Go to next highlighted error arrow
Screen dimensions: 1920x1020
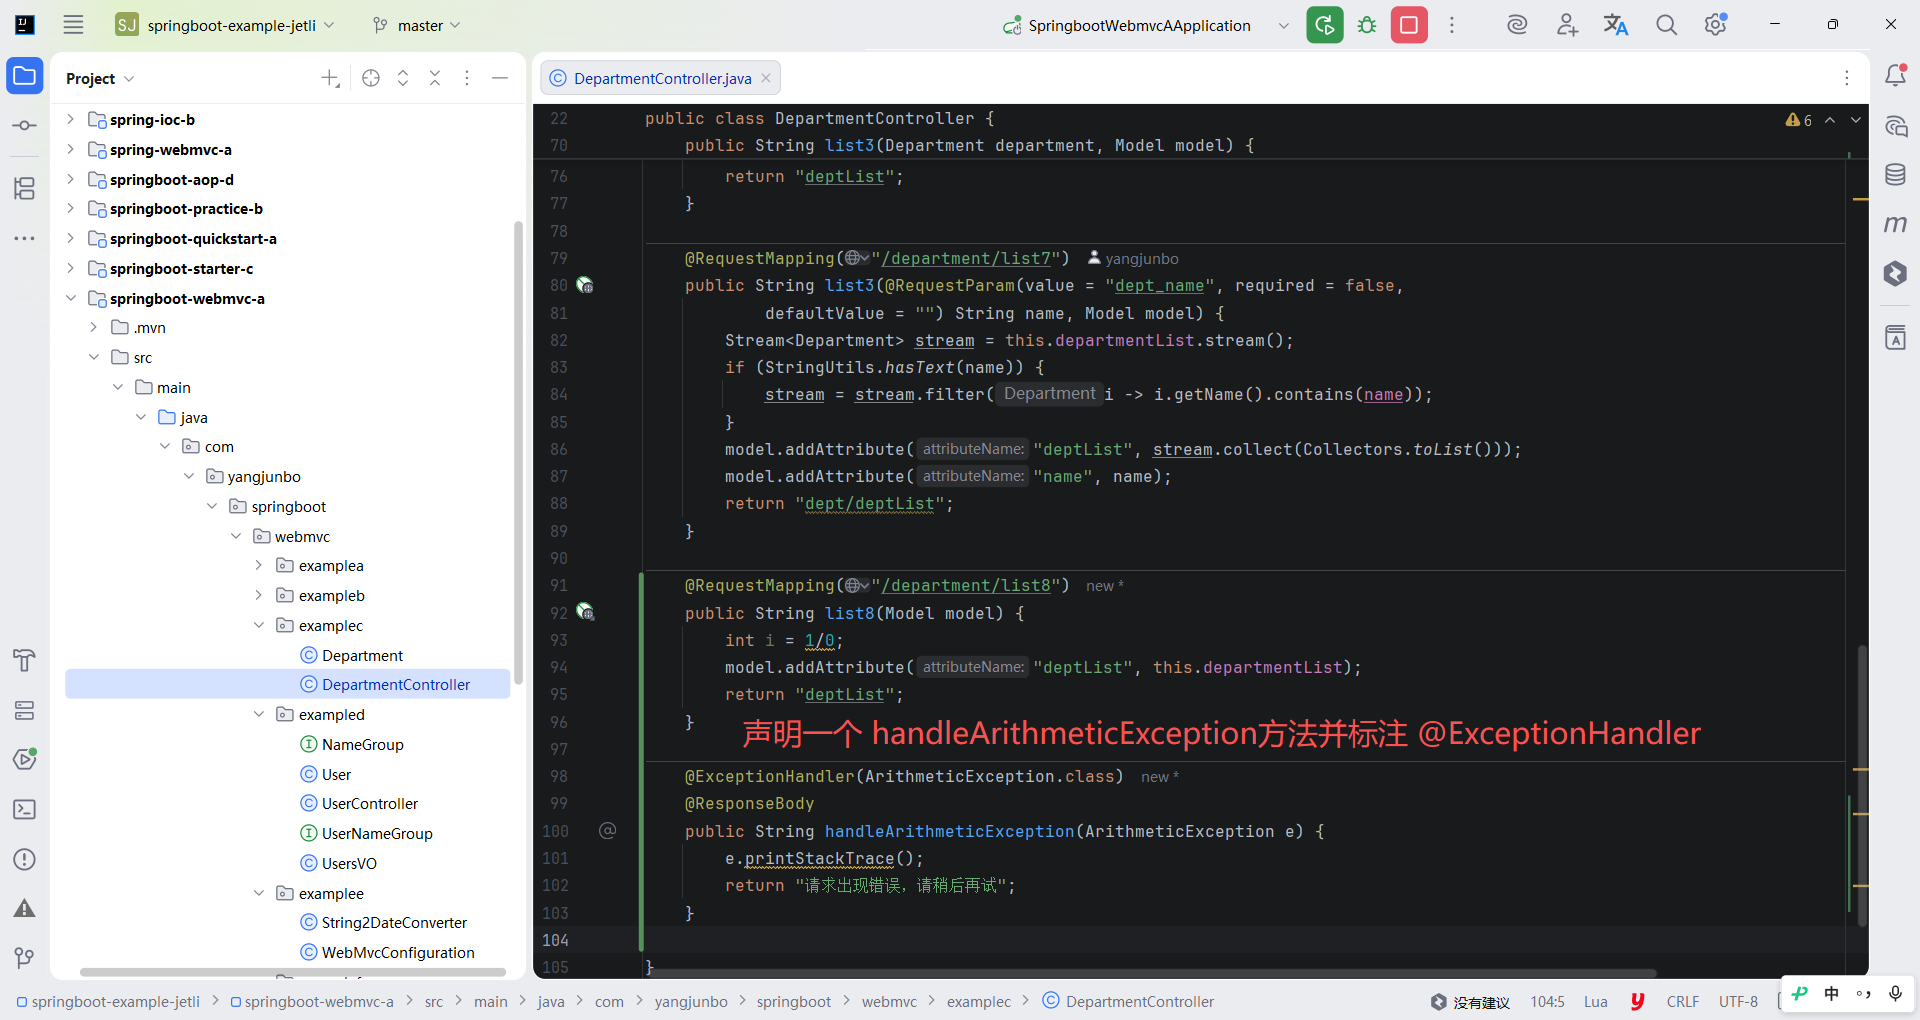coord(1856,120)
